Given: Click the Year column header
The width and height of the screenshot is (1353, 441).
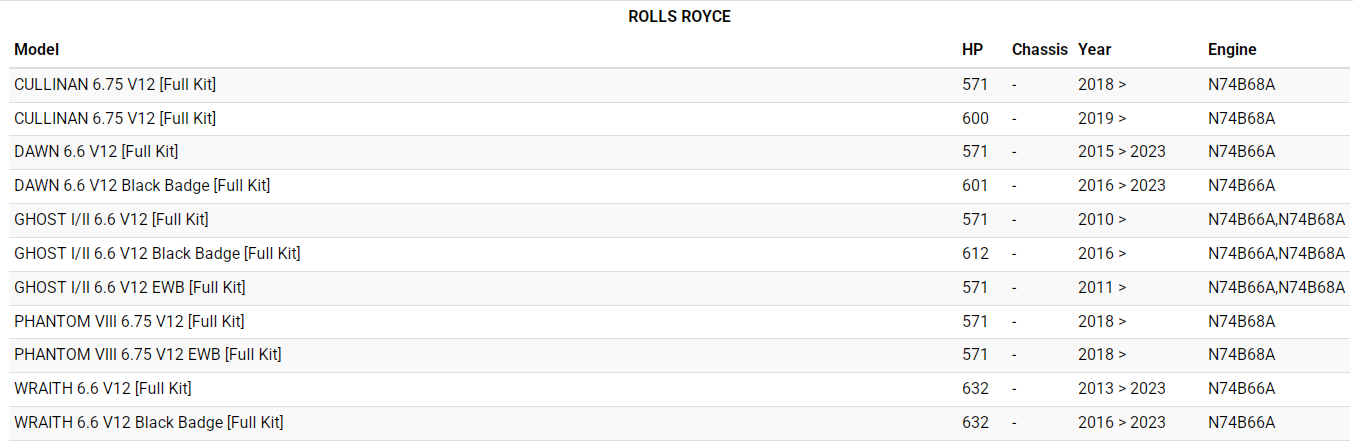Looking at the screenshot, I should tap(1094, 50).
